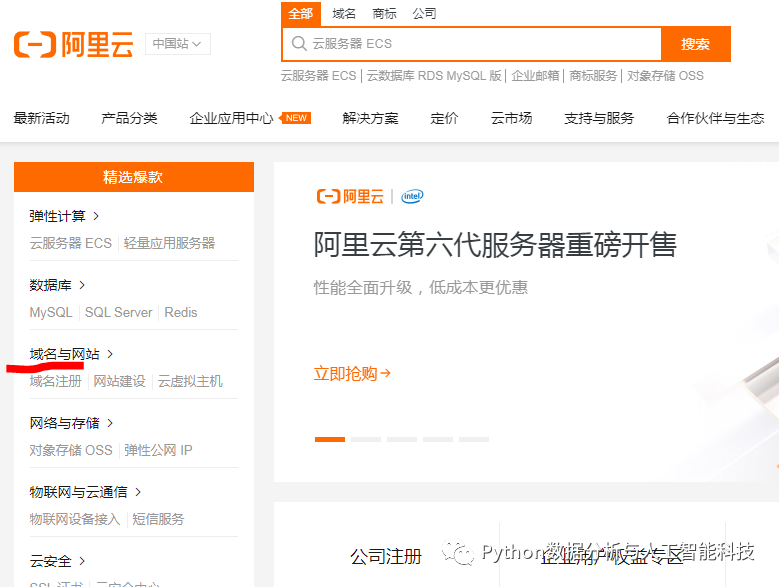Open the 定价 nav item
The width and height of the screenshot is (779, 587).
(444, 118)
